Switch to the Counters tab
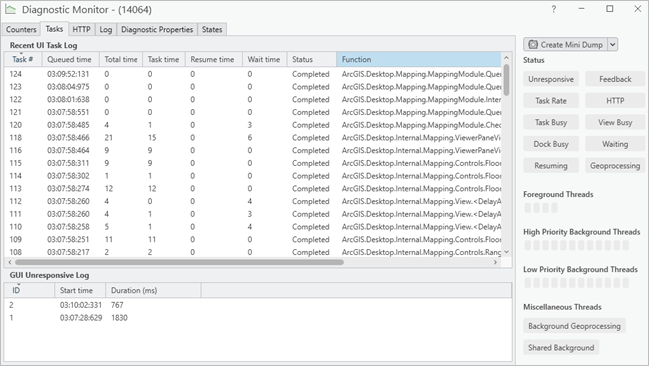 21,29
